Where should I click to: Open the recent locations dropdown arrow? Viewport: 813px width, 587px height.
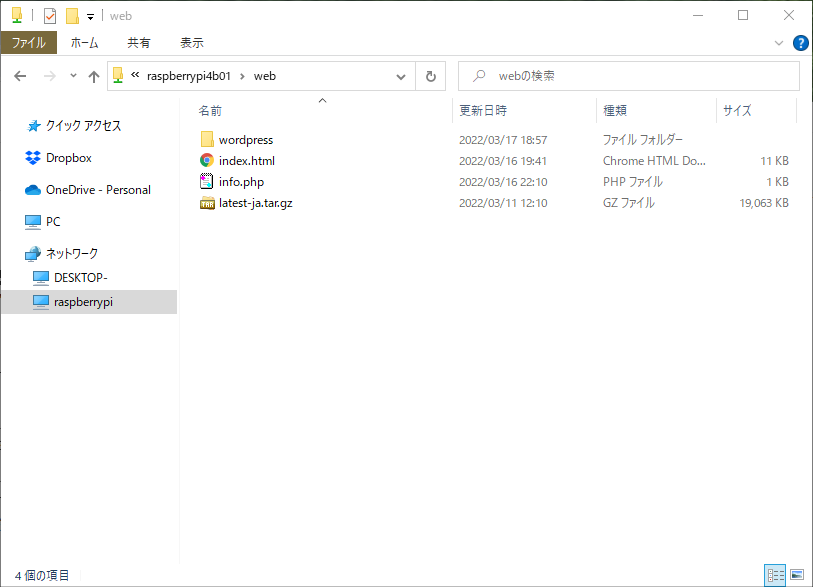[x=73, y=76]
